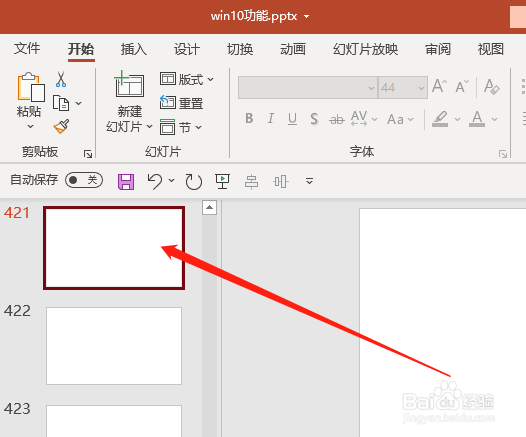
Task: Click the Cut scissors icon
Action: (x=61, y=79)
